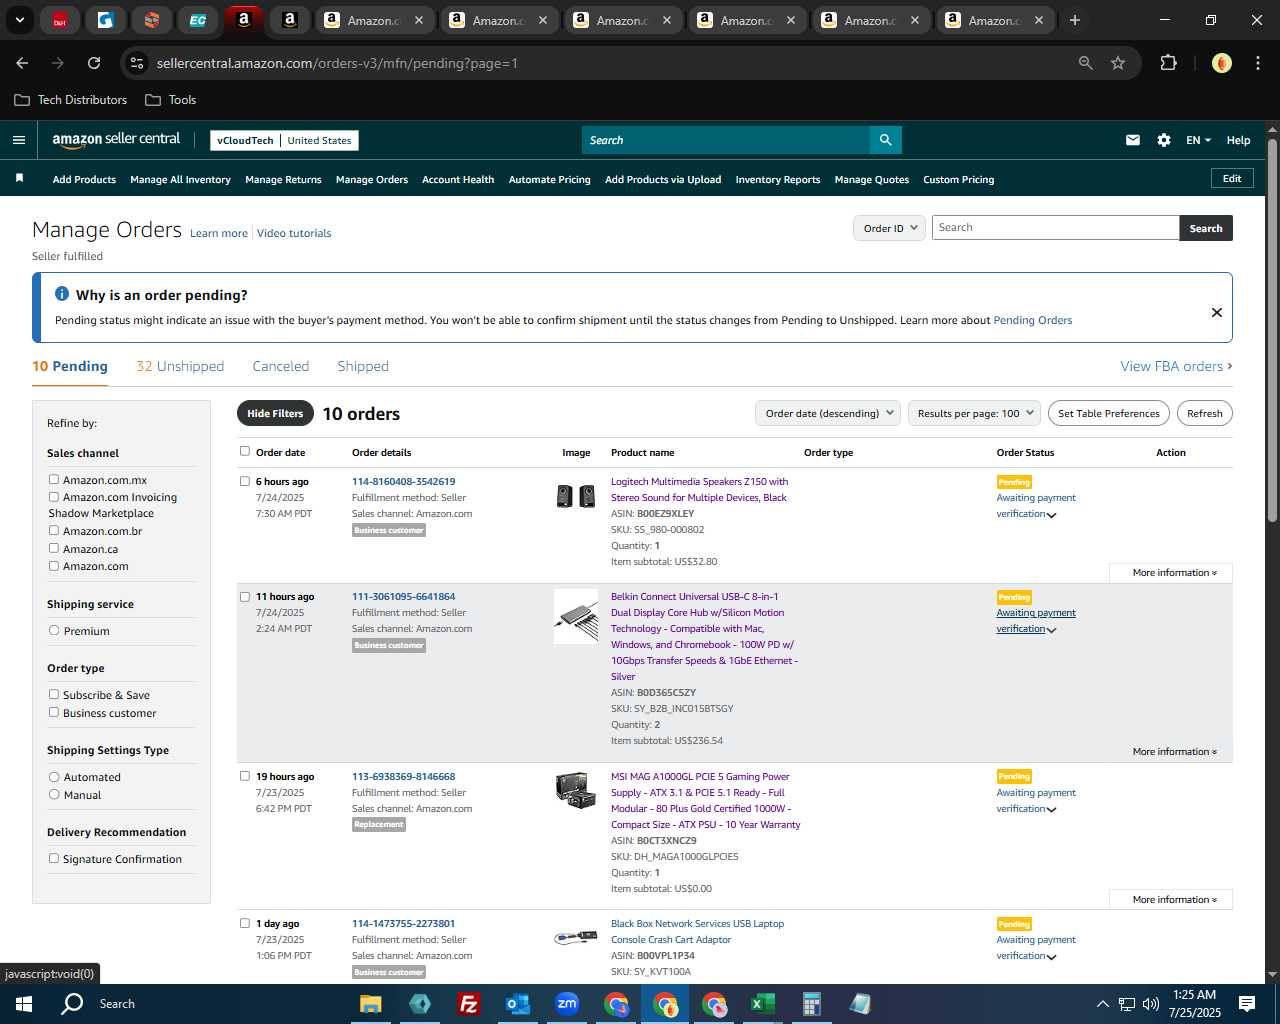Click the info icon beside 'Why is an order pending?'
This screenshot has height=1024, width=1280.
pyautogui.click(x=62, y=294)
